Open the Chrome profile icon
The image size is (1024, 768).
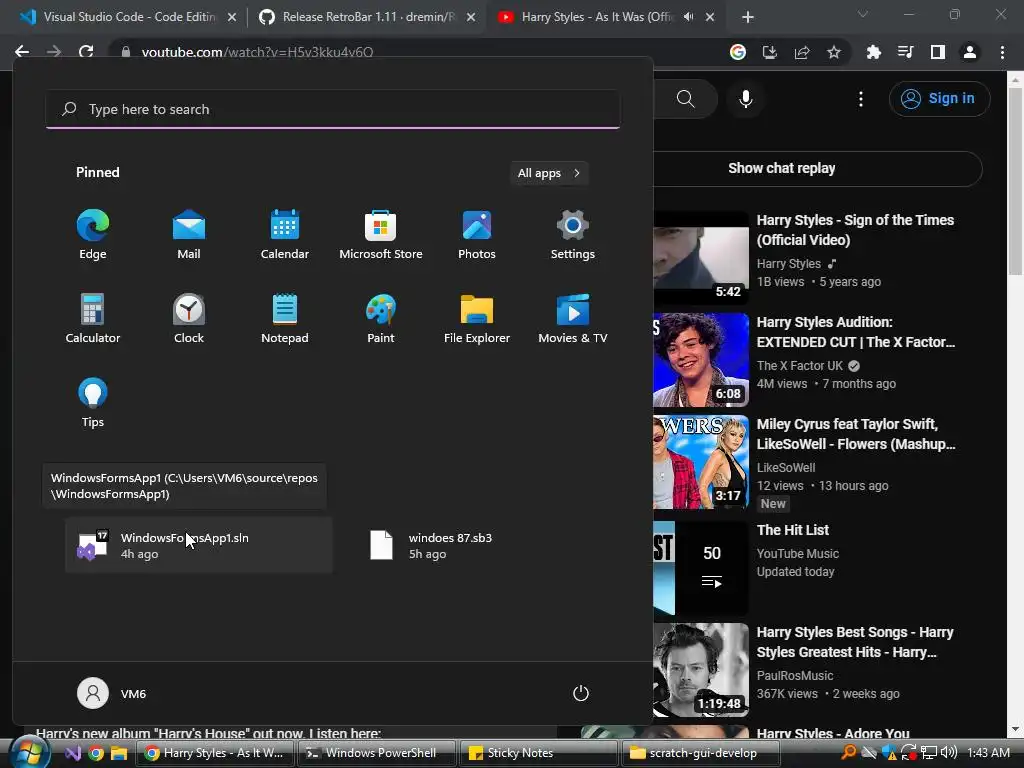point(970,52)
